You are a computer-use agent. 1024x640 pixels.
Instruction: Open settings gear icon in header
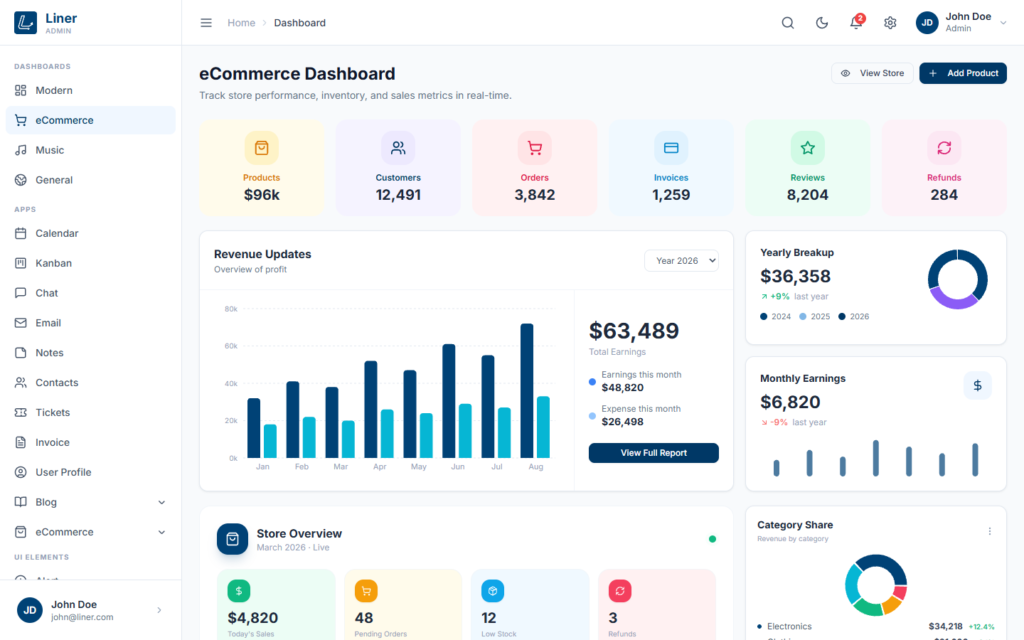click(x=889, y=23)
